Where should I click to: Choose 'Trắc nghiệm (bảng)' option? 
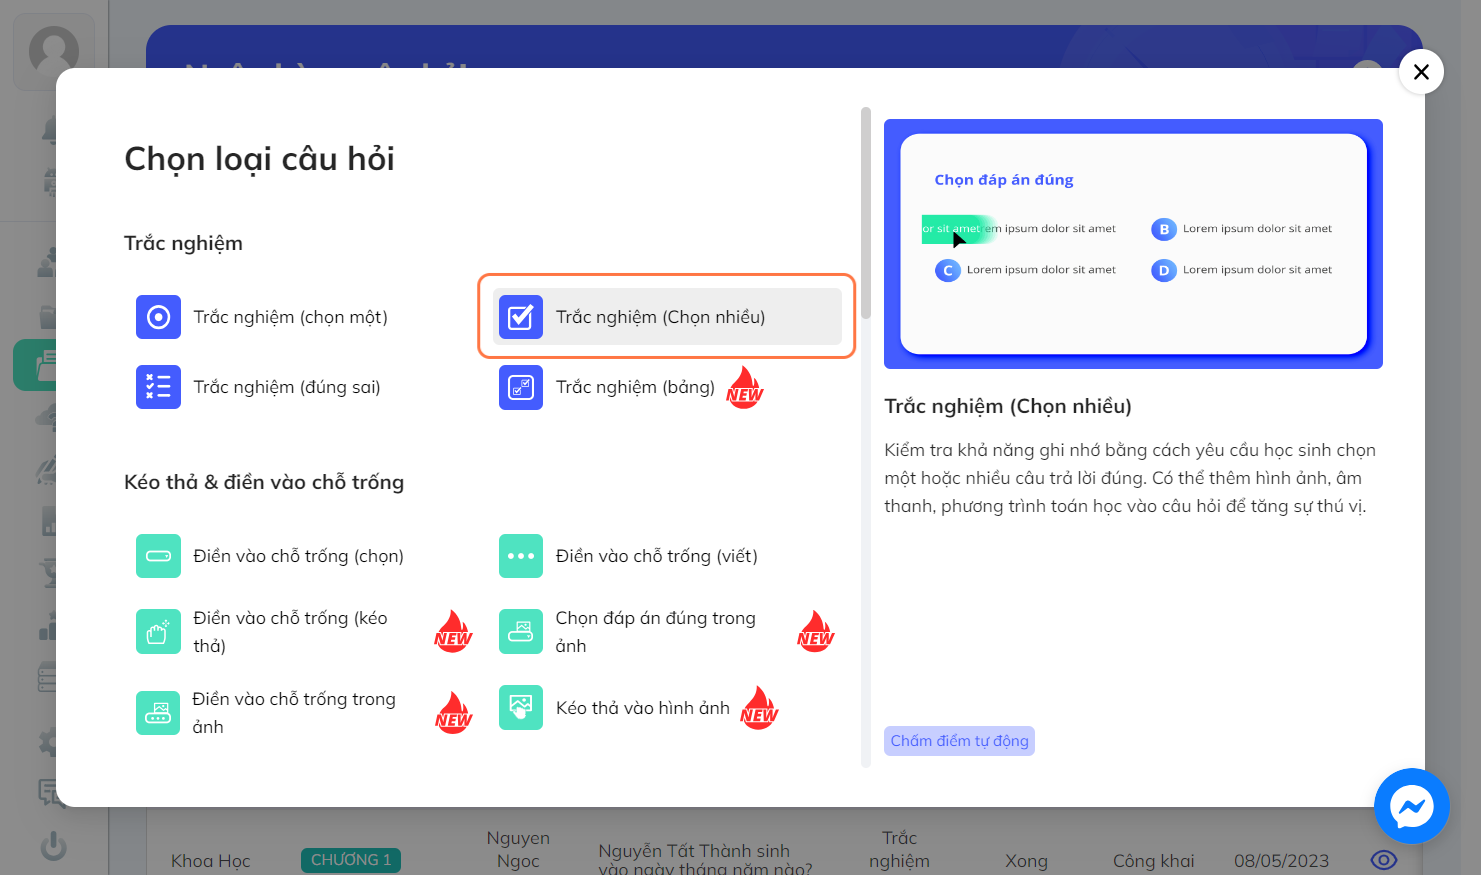tap(635, 387)
